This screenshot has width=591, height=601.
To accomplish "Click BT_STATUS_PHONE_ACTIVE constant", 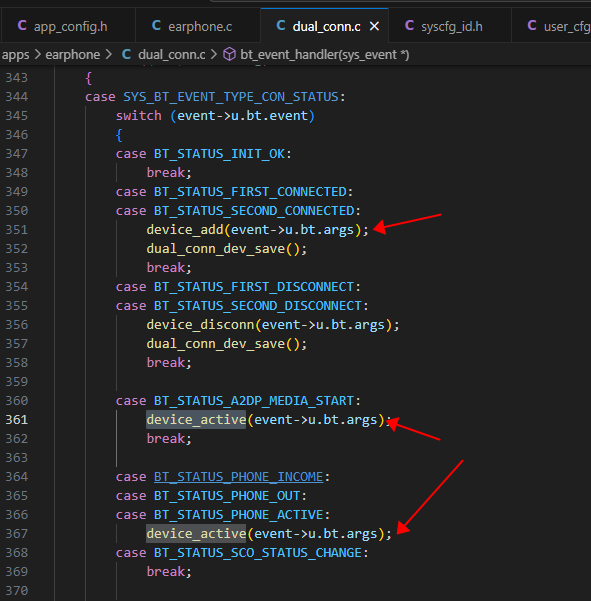I will [x=238, y=514].
